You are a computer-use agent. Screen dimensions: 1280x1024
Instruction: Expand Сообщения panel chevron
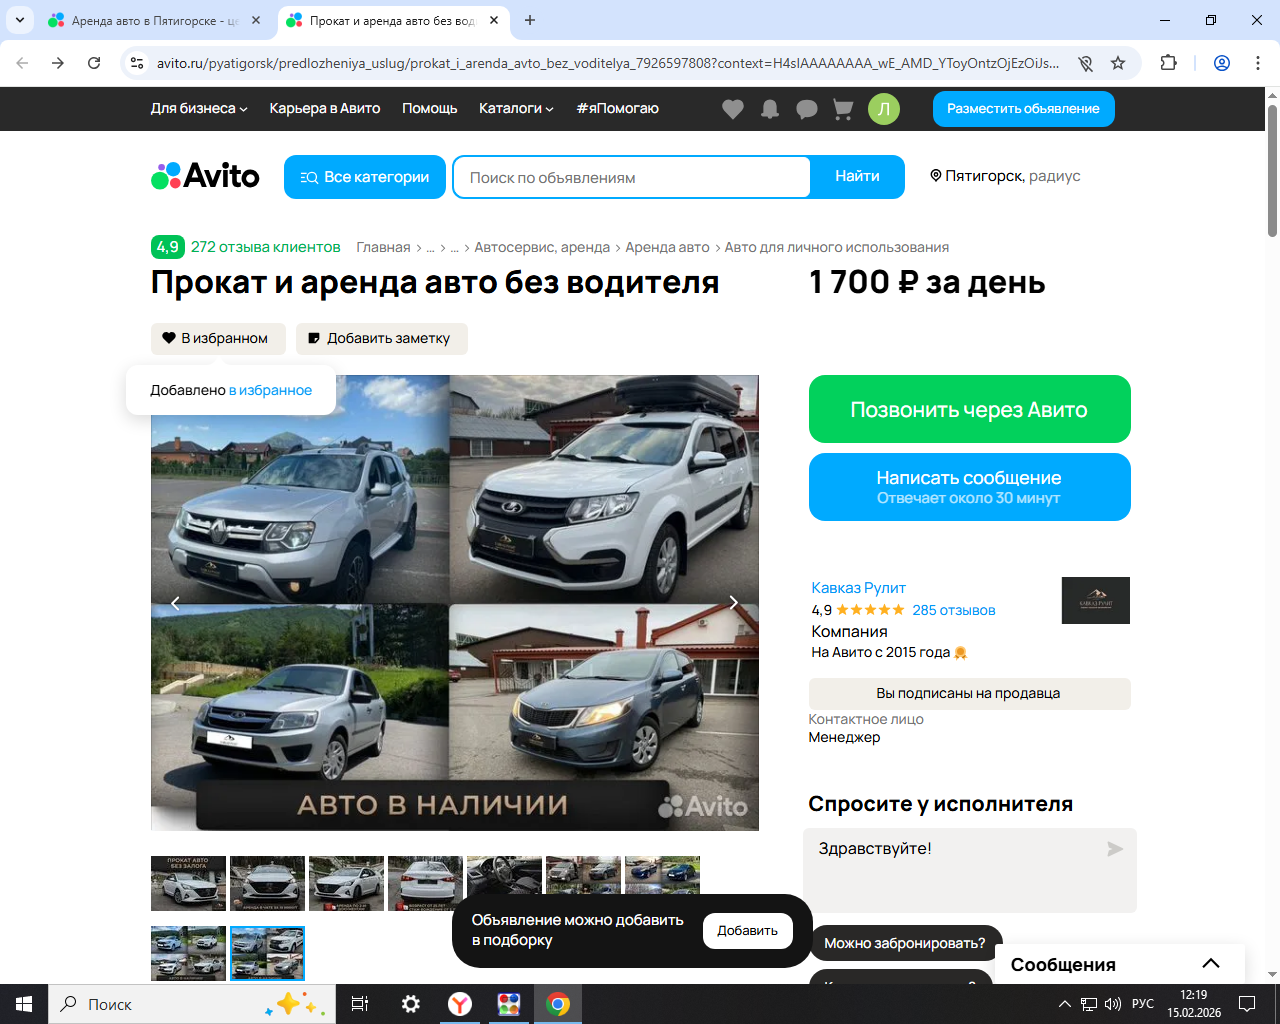point(1211,964)
